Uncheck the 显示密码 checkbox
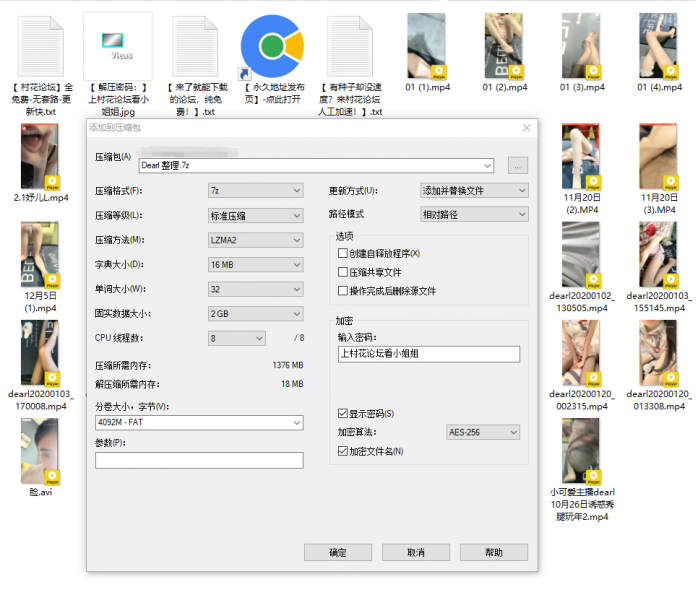 coord(342,414)
